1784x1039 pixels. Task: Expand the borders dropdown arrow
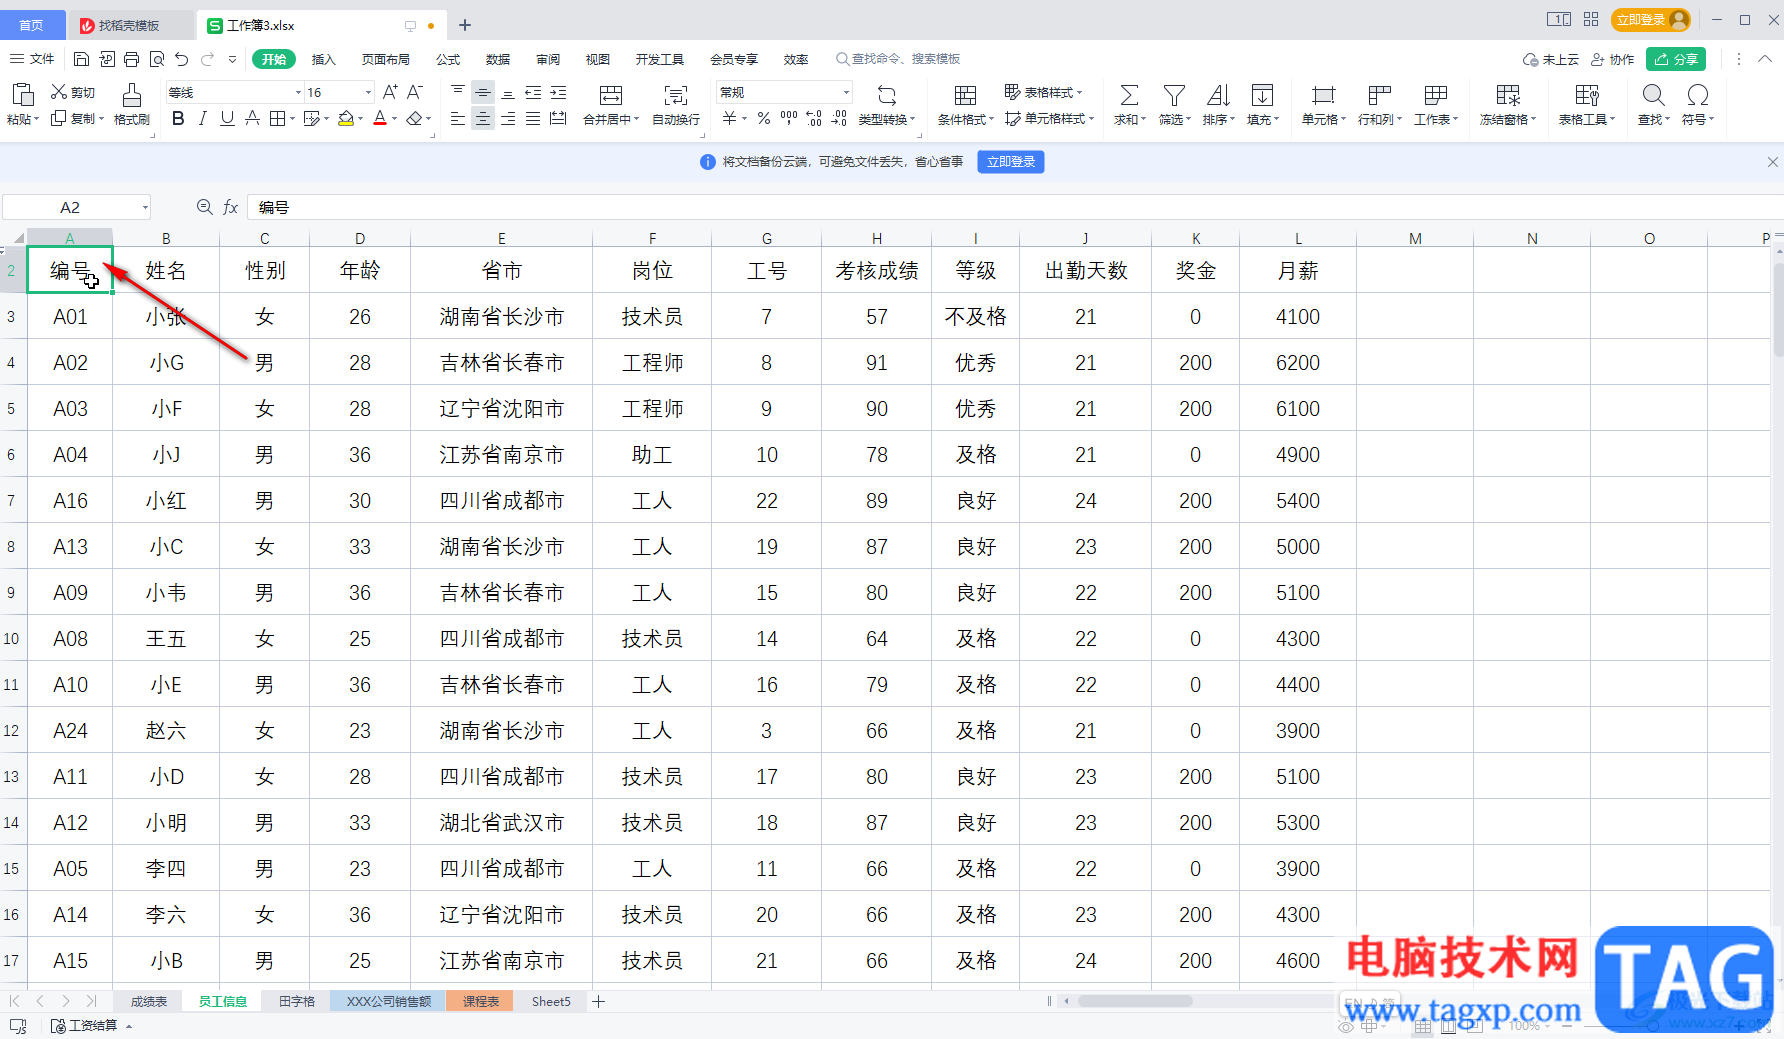pyautogui.click(x=292, y=119)
